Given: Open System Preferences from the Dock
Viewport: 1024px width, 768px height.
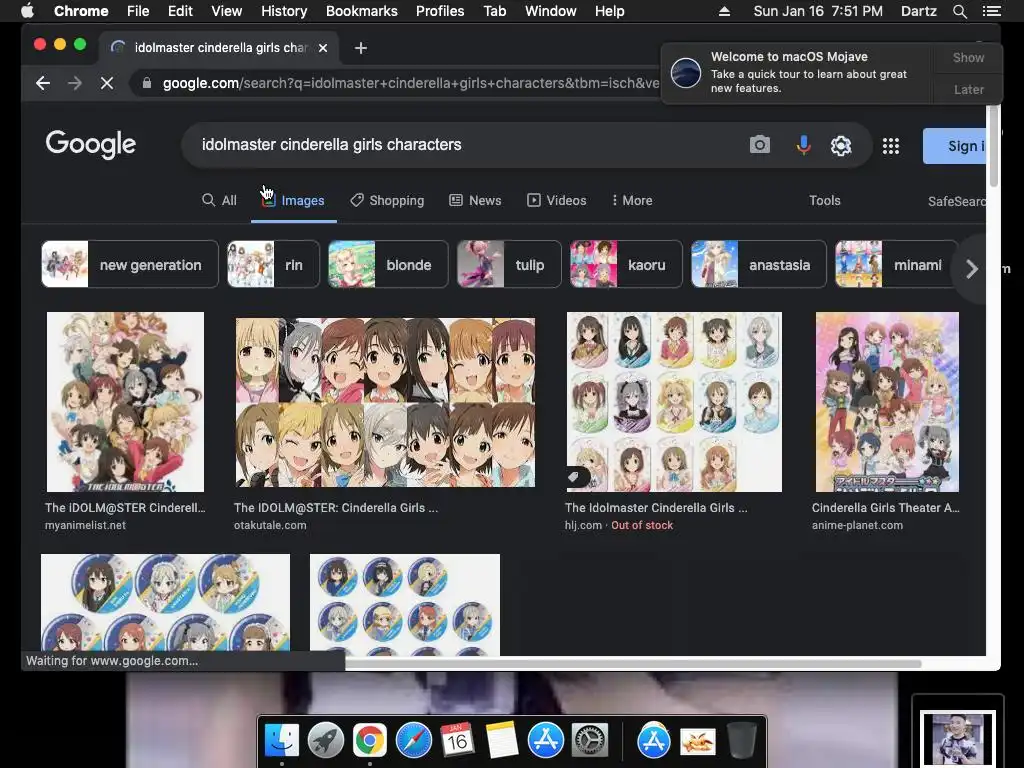Looking at the screenshot, I should click(590, 741).
